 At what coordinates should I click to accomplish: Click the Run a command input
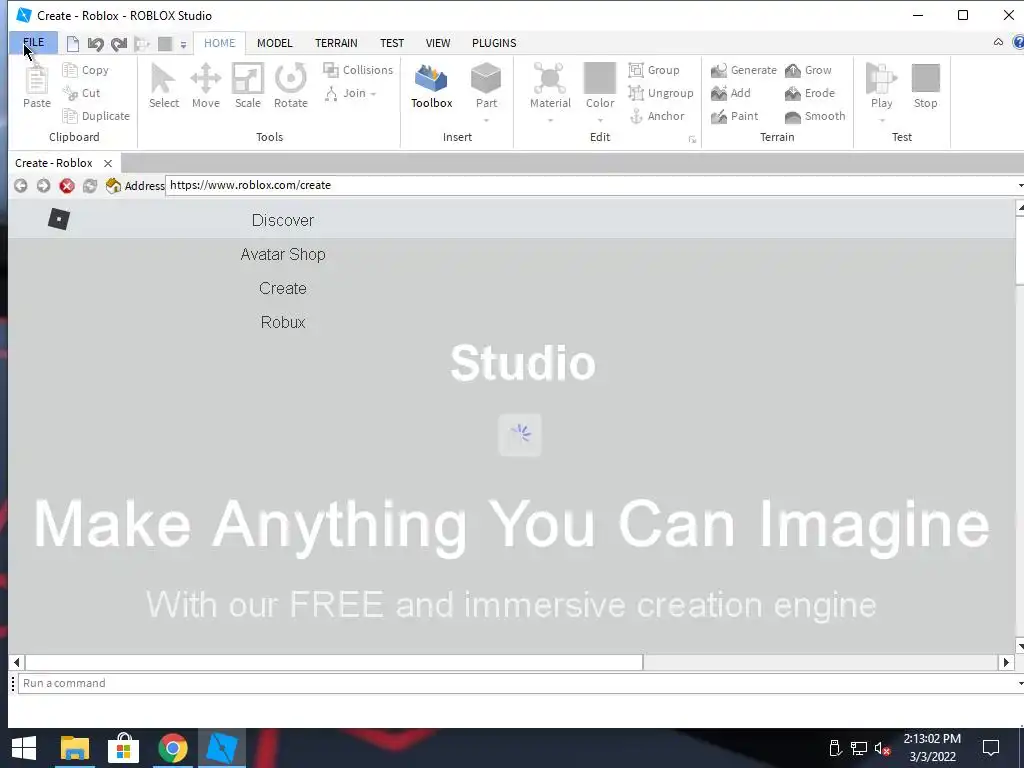click(x=516, y=683)
